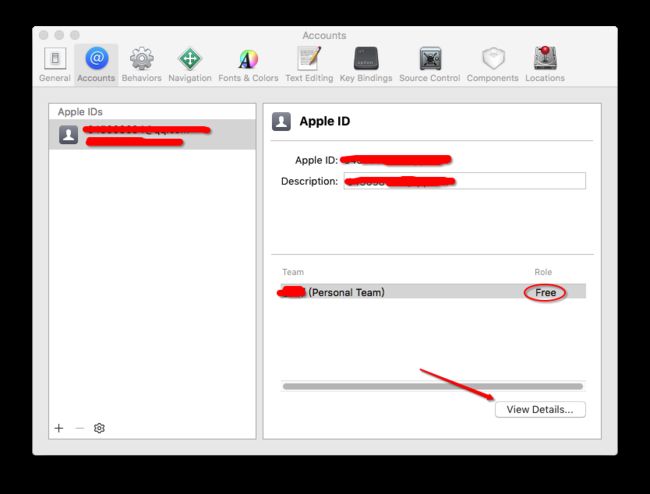Open Key Bindings preferences
This screenshot has height=494, width=650.
point(366,65)
